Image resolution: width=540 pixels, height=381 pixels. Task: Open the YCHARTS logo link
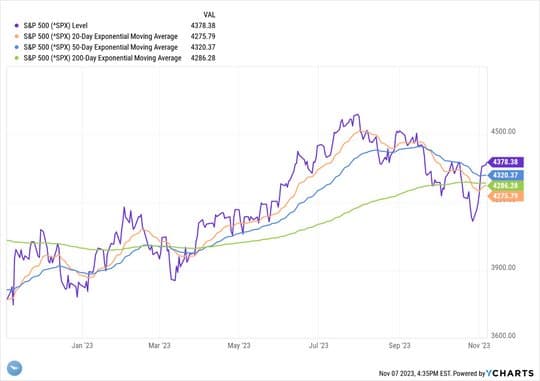(510, 373)
